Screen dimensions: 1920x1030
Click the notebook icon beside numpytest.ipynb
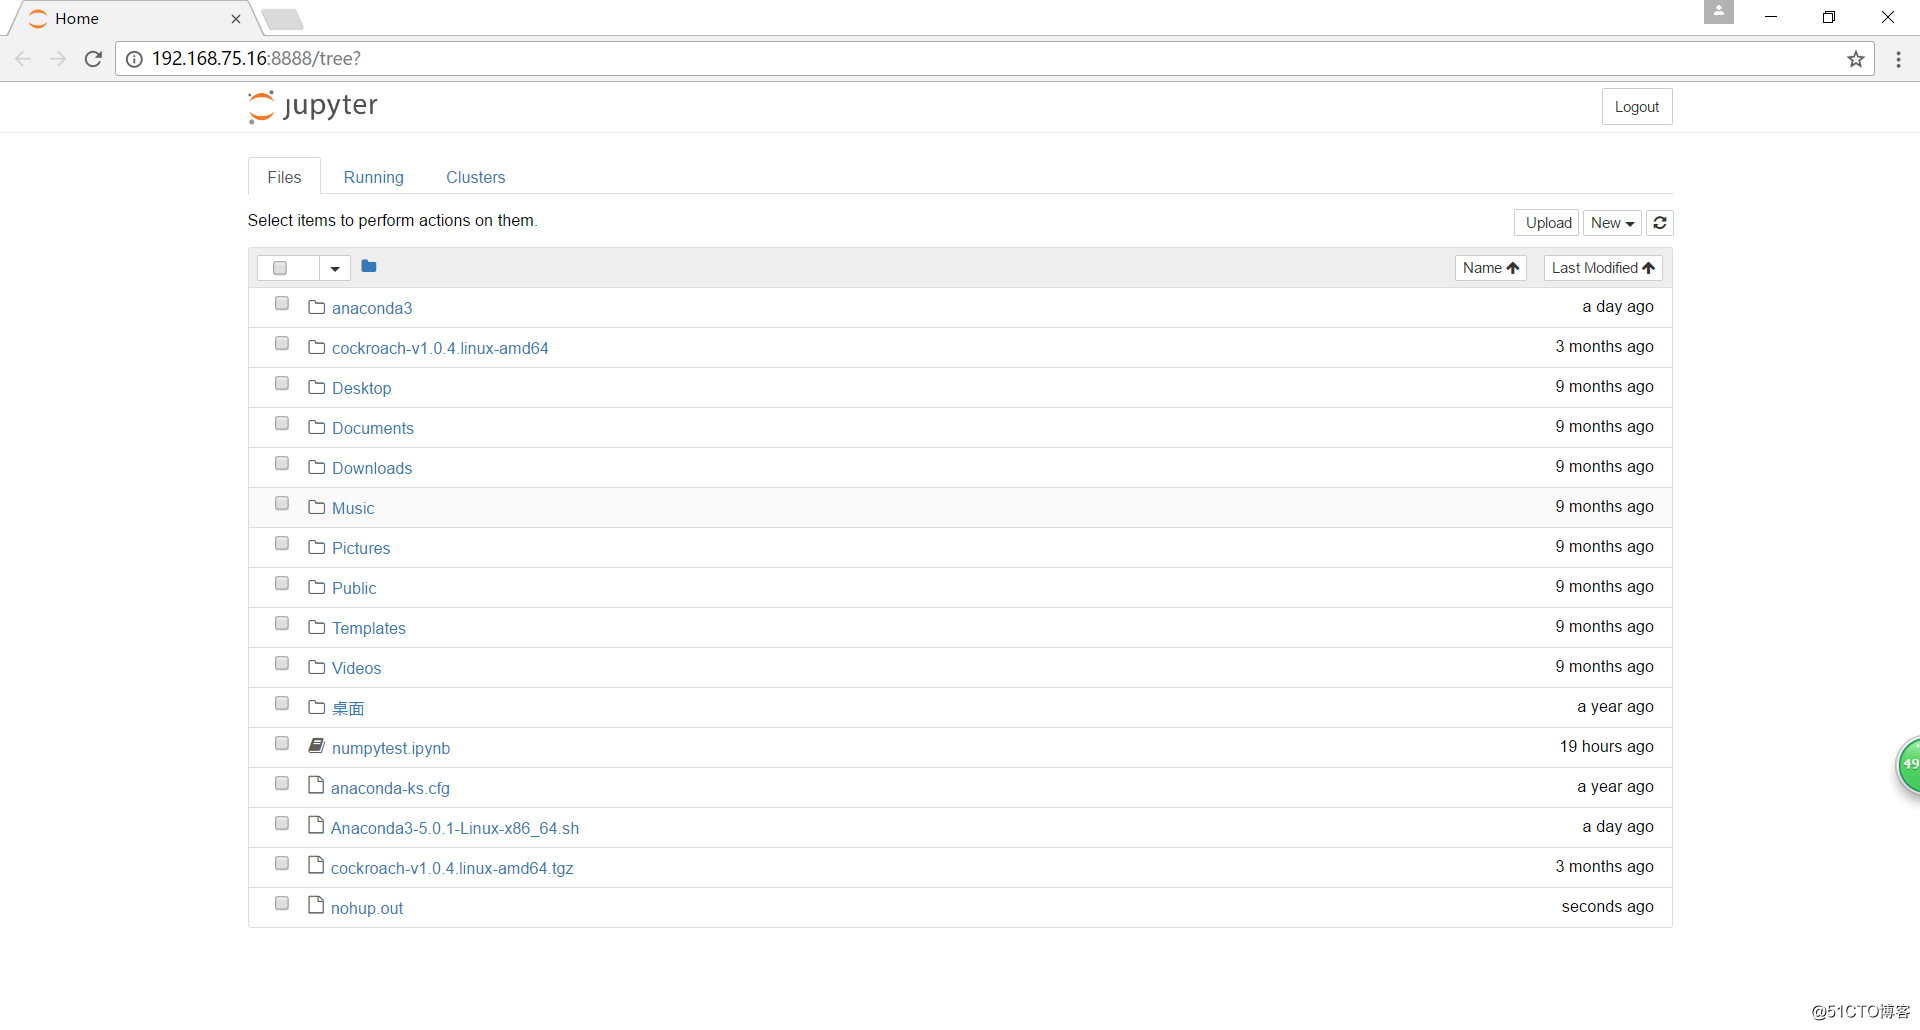coord(316,745)
